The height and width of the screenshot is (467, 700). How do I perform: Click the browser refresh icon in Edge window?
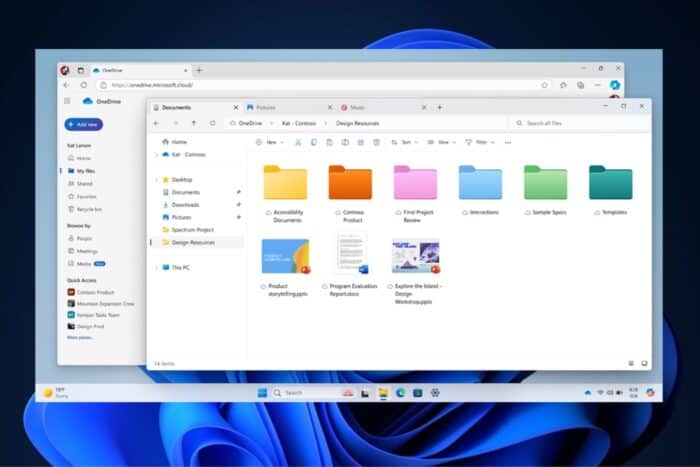(x=84, y=85)
